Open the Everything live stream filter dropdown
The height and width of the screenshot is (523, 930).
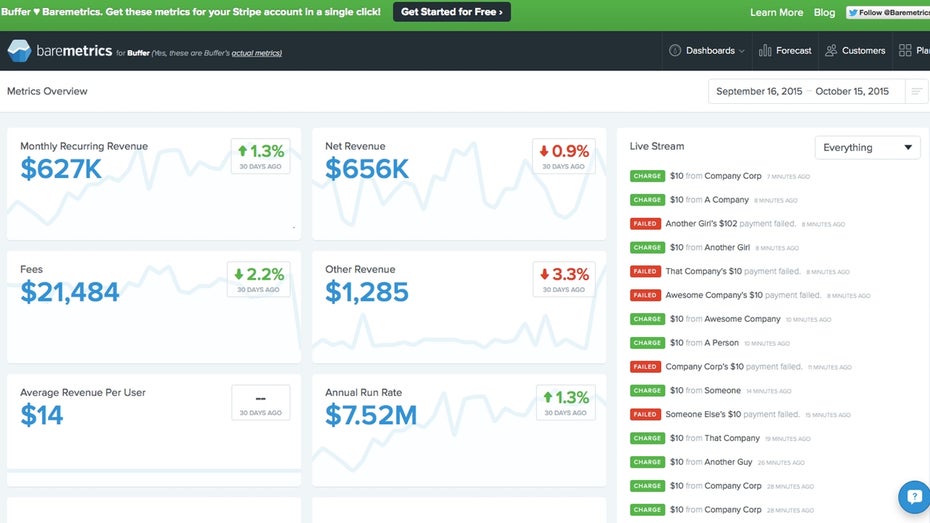(x=867, y=148)
